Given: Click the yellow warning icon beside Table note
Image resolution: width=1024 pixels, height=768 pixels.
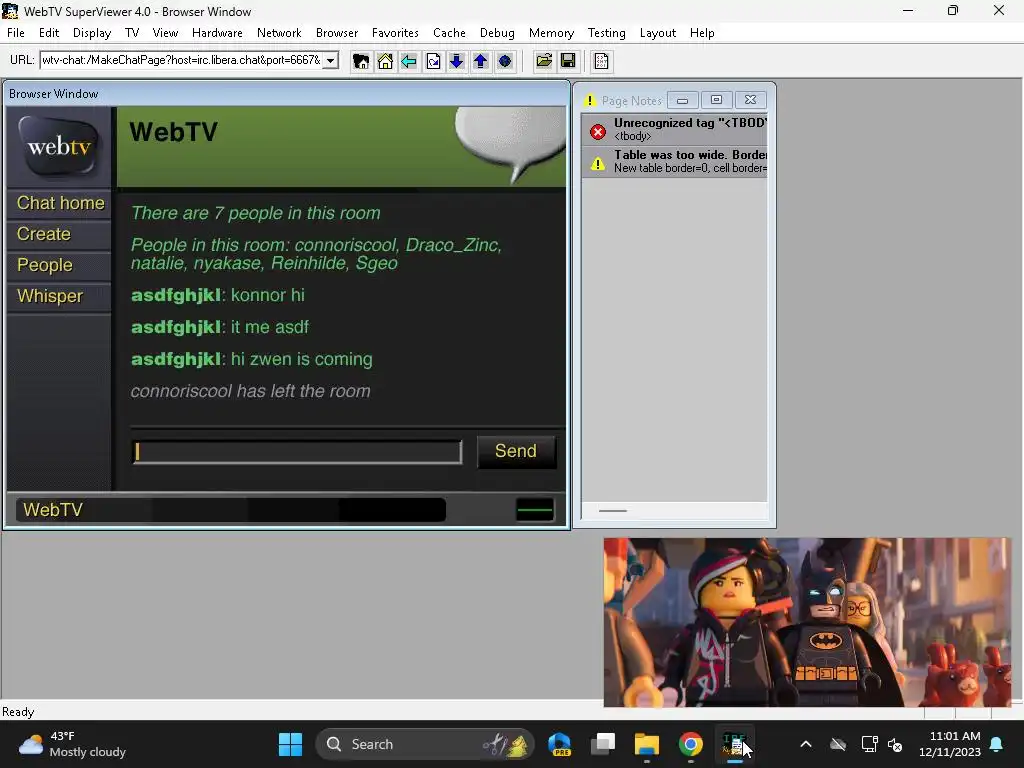Looking at the screenshot, I should [x=598, y=163].
